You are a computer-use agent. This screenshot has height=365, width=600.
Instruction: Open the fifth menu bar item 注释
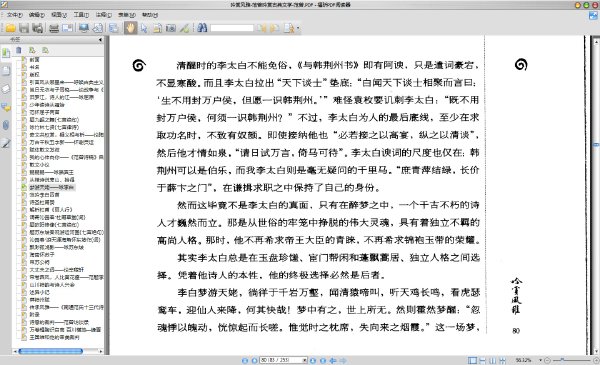pos(103,15)
